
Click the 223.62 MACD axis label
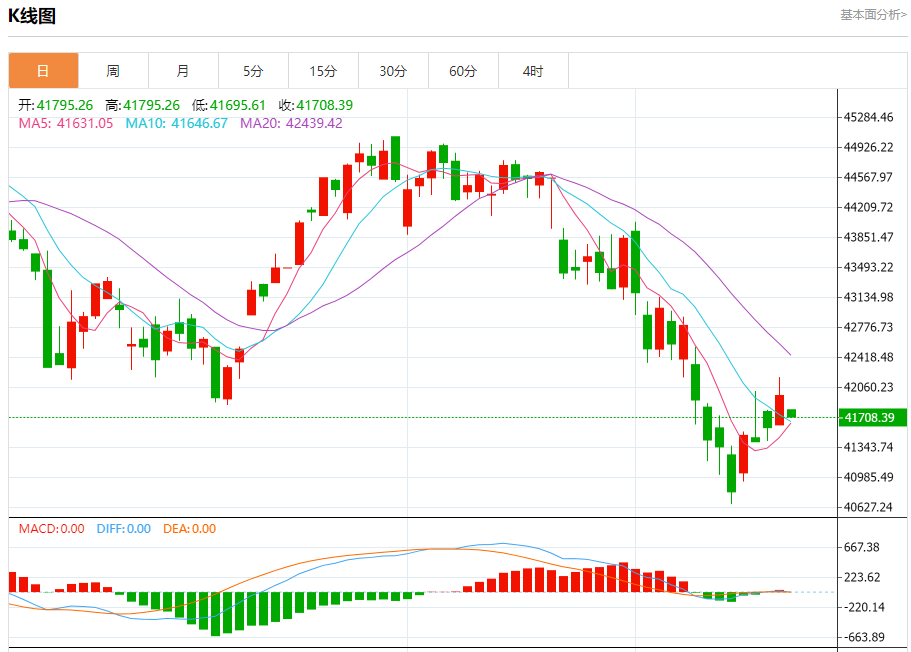click(x=862, y=577)
